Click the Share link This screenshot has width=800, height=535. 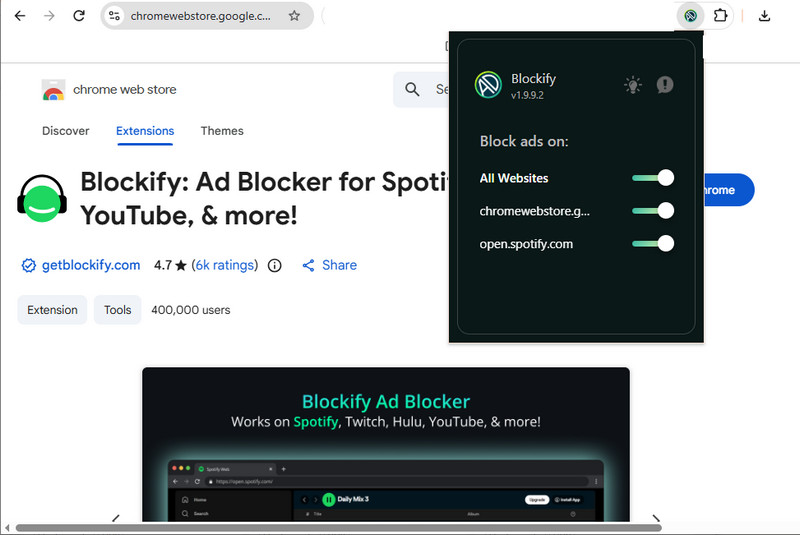[x=339, y=265]
